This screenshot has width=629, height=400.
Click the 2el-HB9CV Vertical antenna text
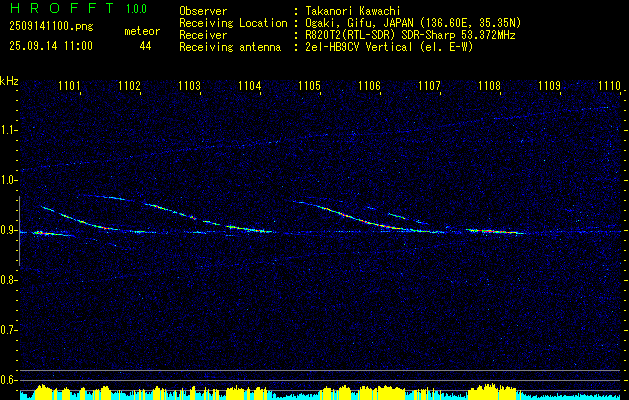[x=390, y=47]
